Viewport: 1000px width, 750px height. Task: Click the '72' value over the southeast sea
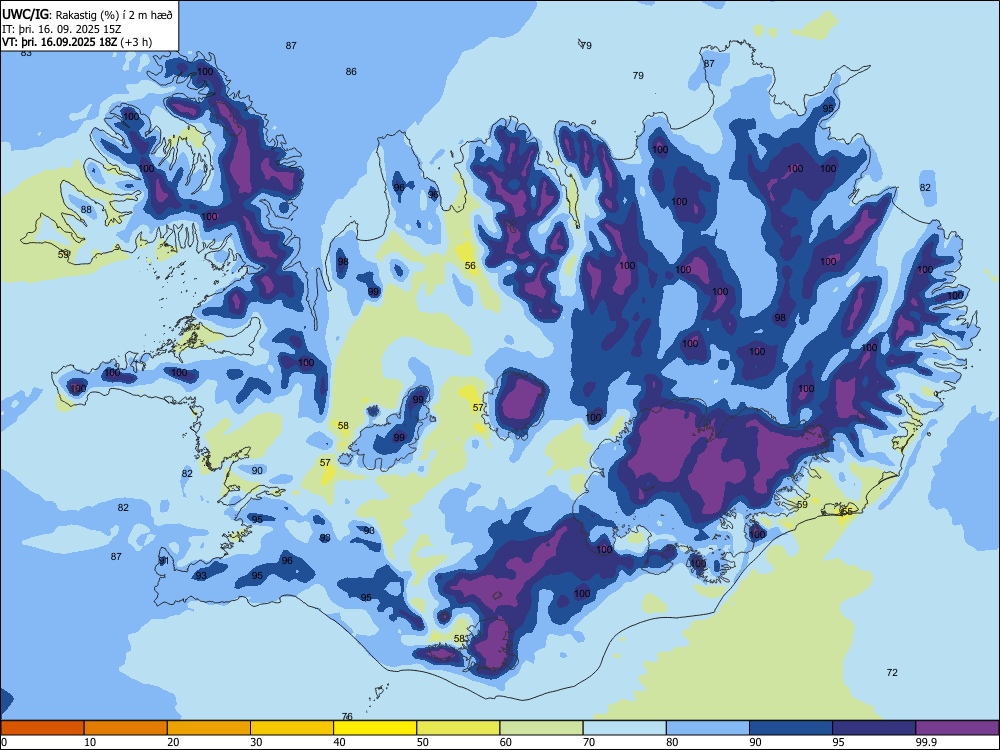click(892, 672)
